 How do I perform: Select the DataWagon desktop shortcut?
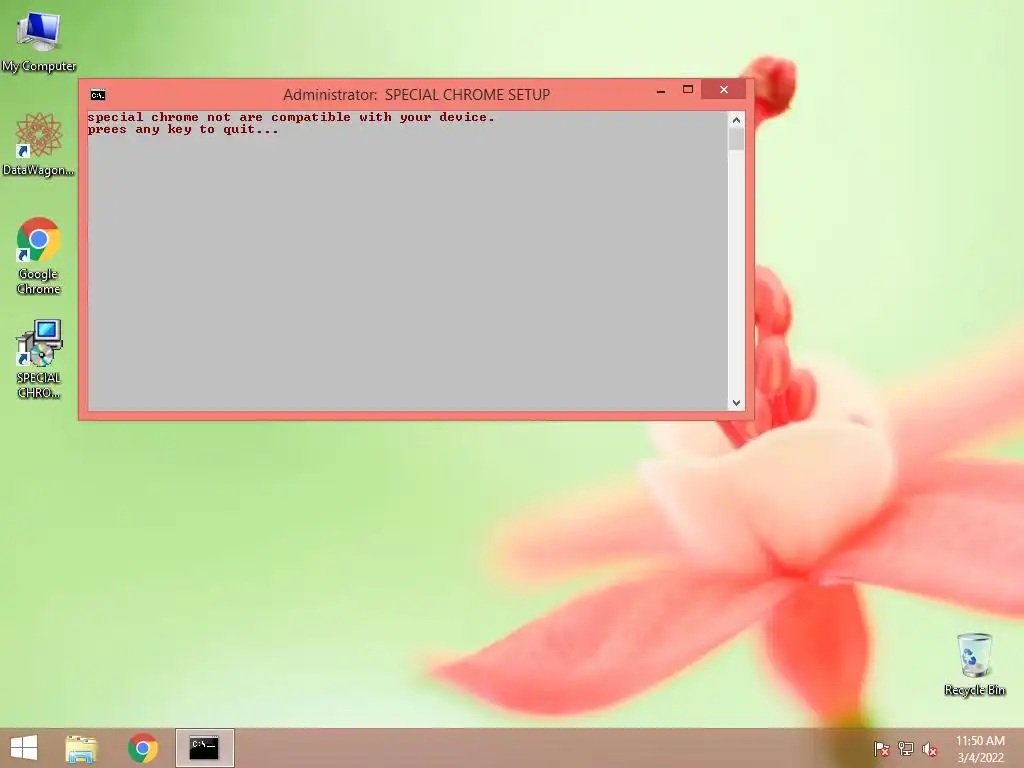click(x=39, y=144)
